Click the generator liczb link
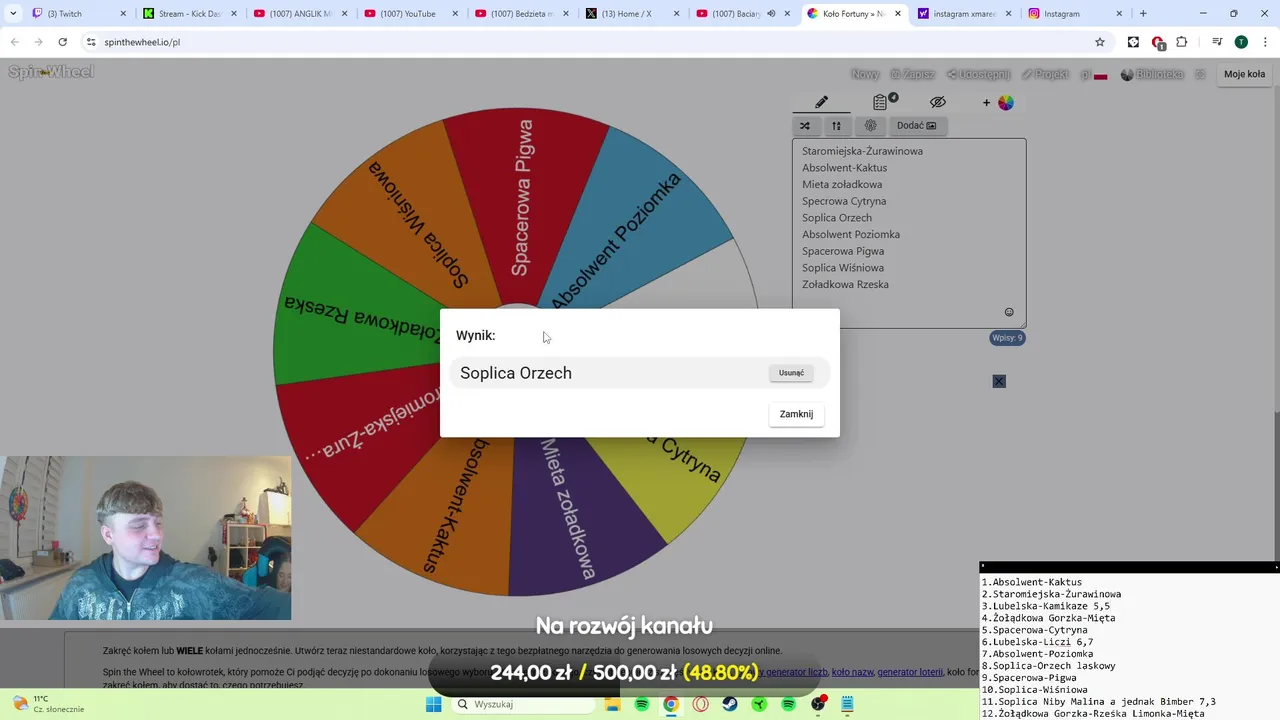 coord(797,672)
